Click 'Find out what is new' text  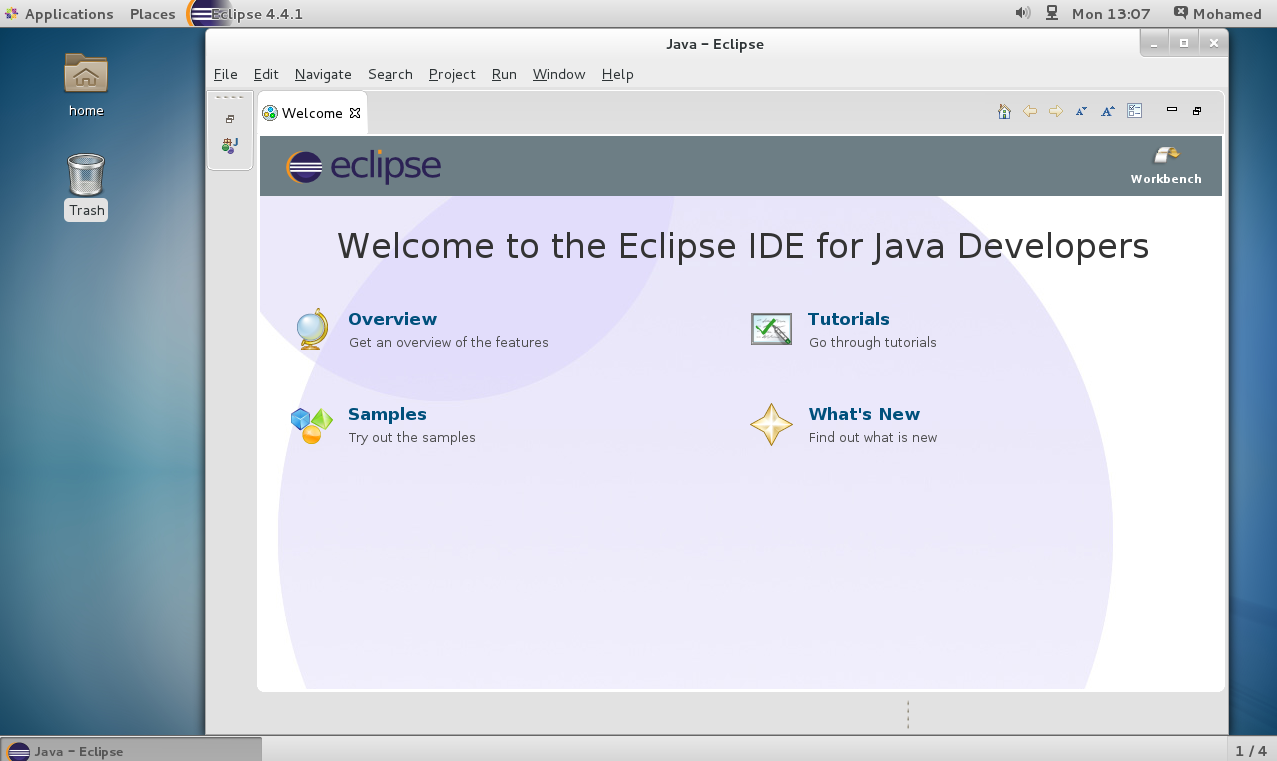[x=873, y=437]
